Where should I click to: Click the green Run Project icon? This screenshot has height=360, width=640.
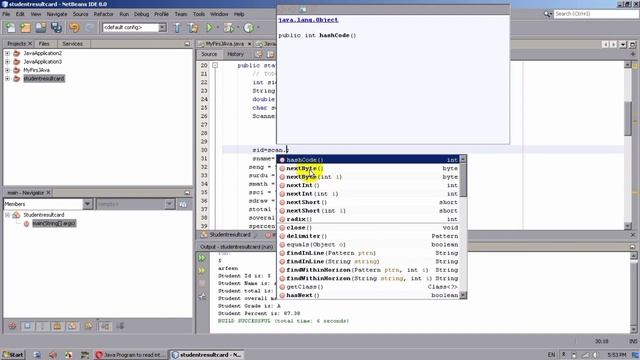[209, 27]
